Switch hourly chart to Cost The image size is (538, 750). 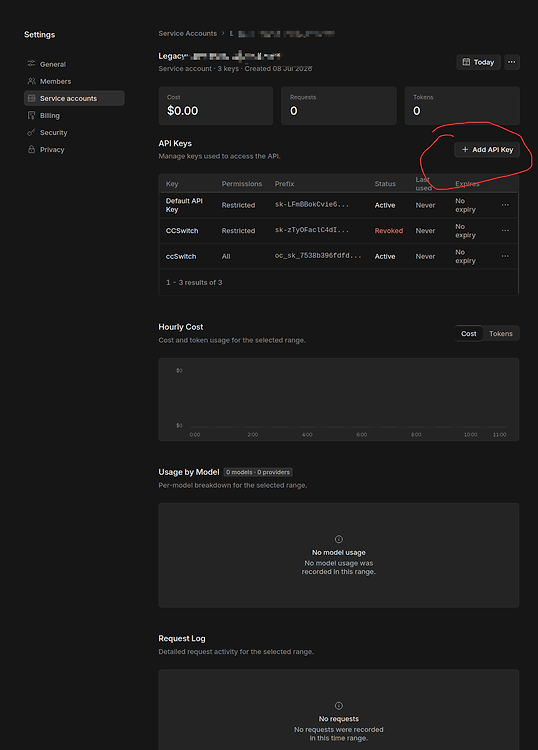pos(469,333)
